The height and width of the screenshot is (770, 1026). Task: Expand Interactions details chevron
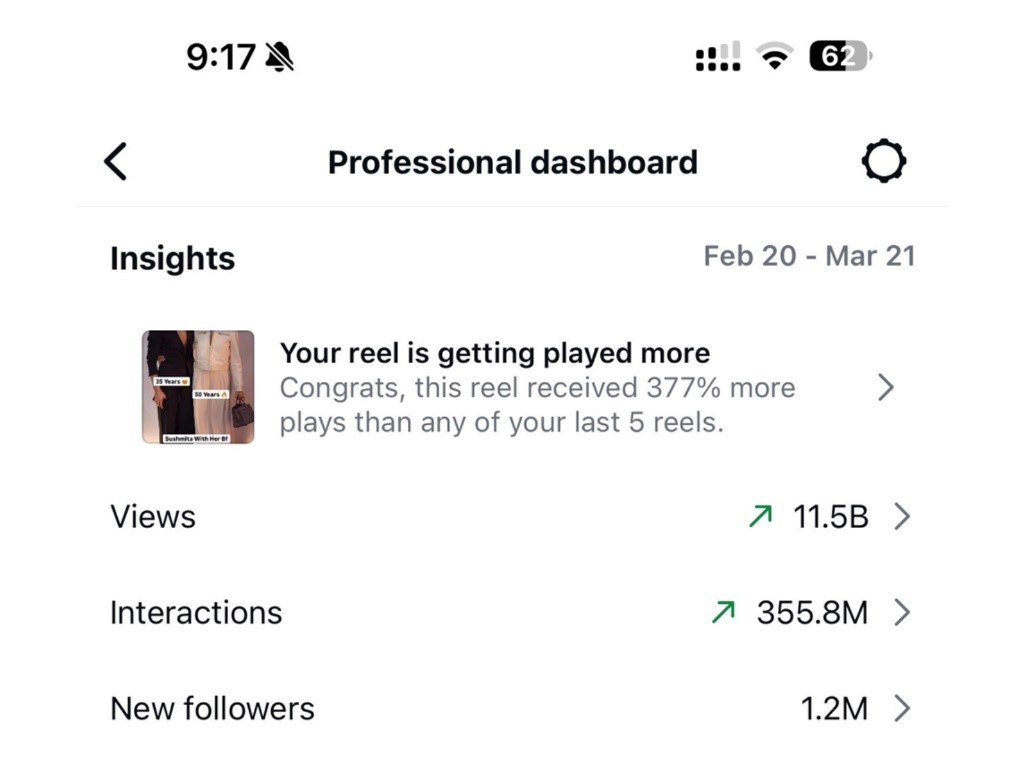point(902,612)
